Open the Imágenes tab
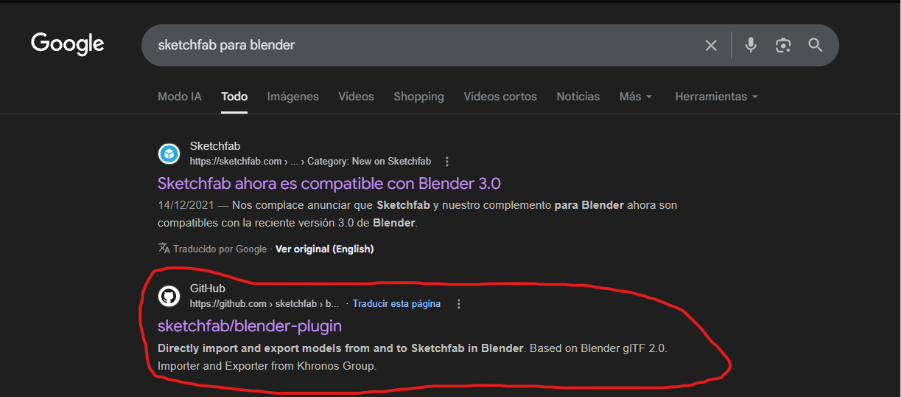The width and height of the screenshot is (901, 397). click(x=292, y=97)
